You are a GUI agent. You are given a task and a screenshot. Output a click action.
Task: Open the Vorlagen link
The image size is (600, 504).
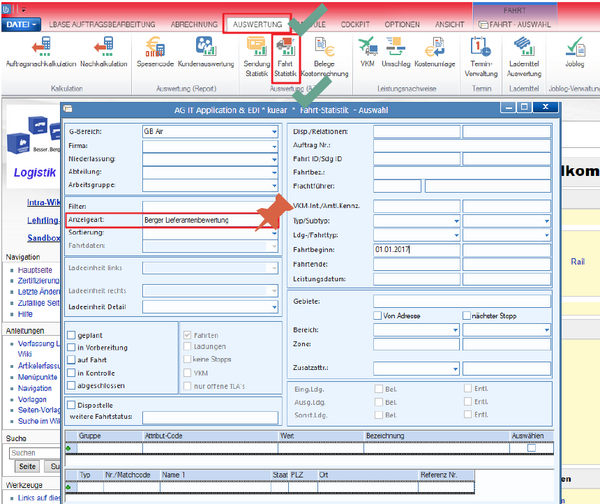(32, 399)
